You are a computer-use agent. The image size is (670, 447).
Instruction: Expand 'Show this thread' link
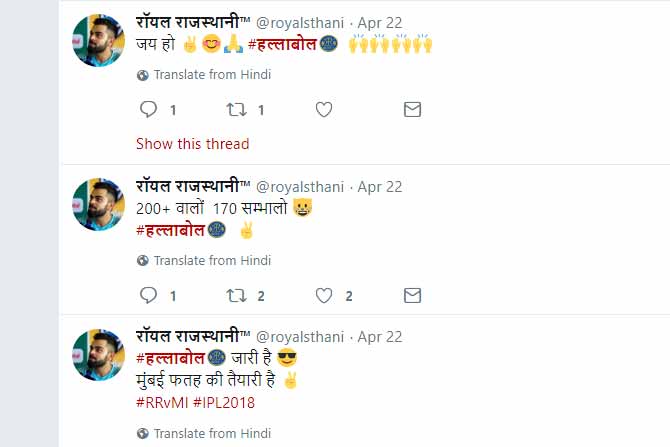192,144
